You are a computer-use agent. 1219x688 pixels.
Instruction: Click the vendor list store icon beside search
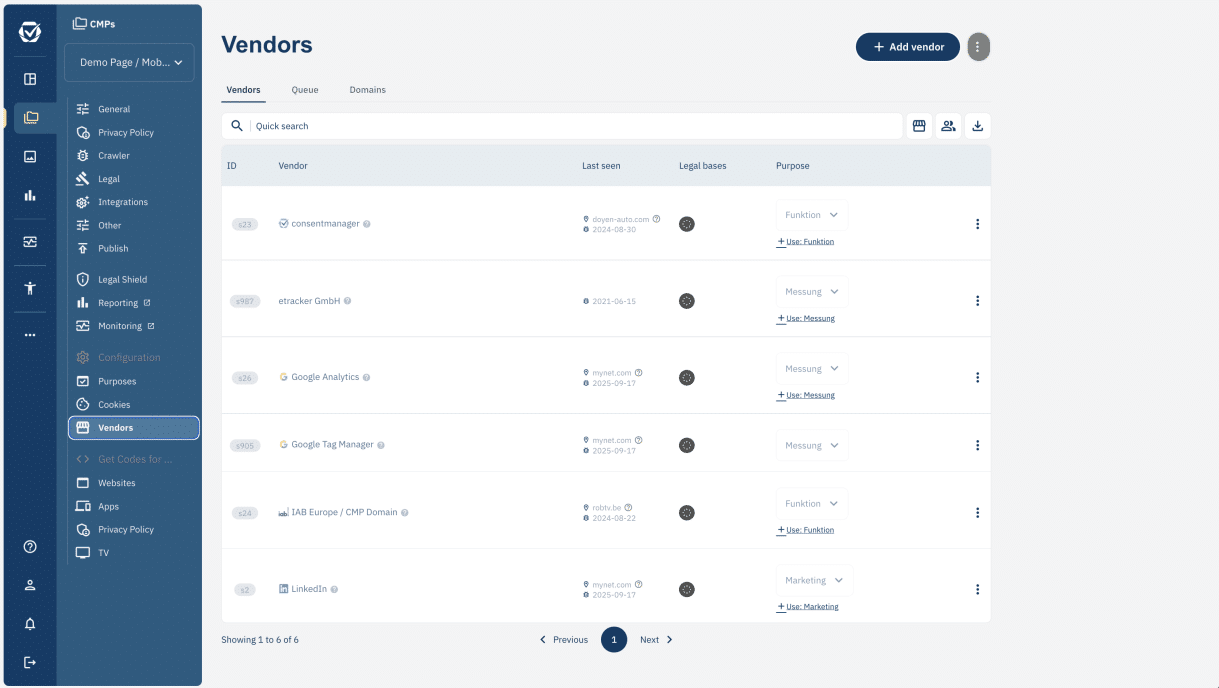919,126
